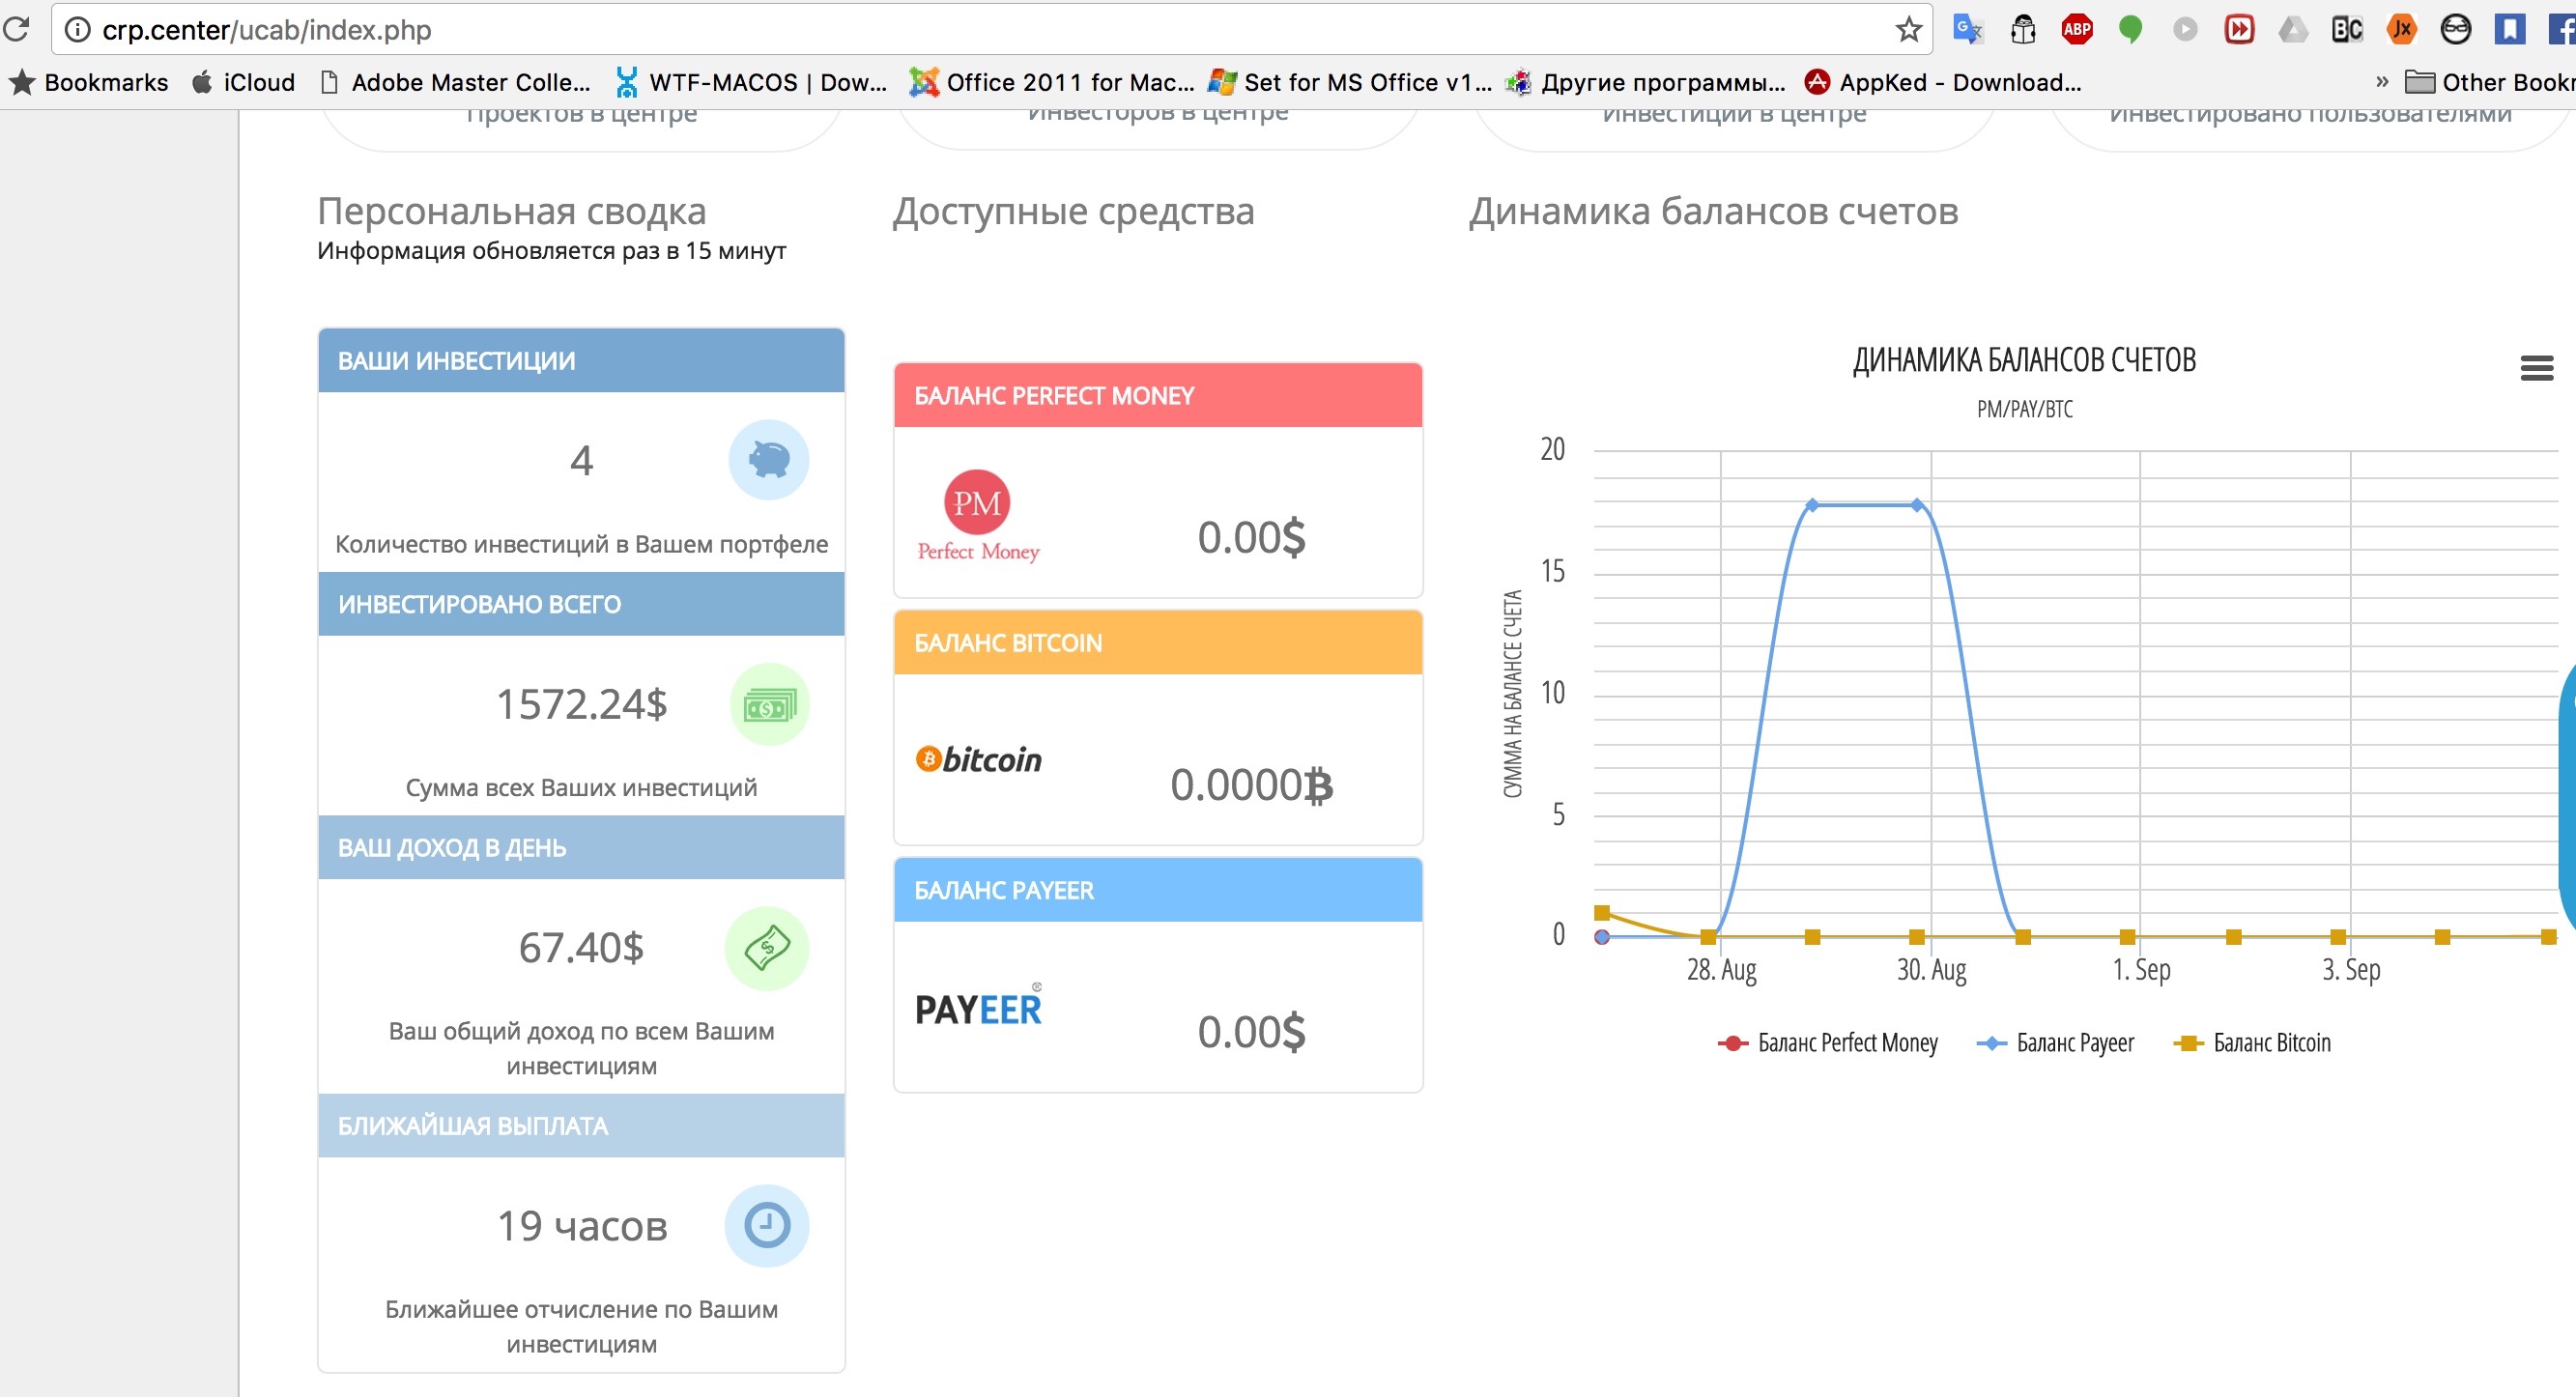Click the PAYEER logo
The image size is (2576, 1397).
[978, 1008]
